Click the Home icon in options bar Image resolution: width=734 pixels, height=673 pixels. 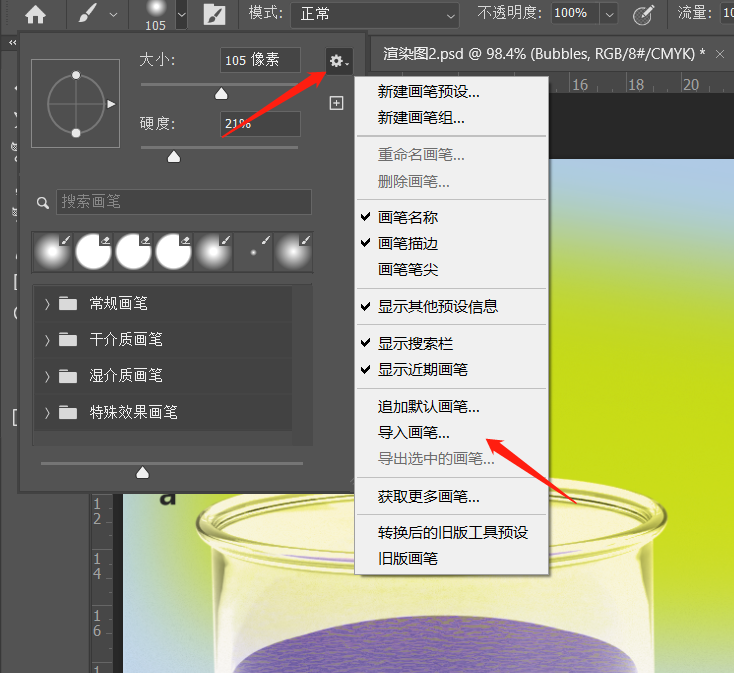click(35, 14)
